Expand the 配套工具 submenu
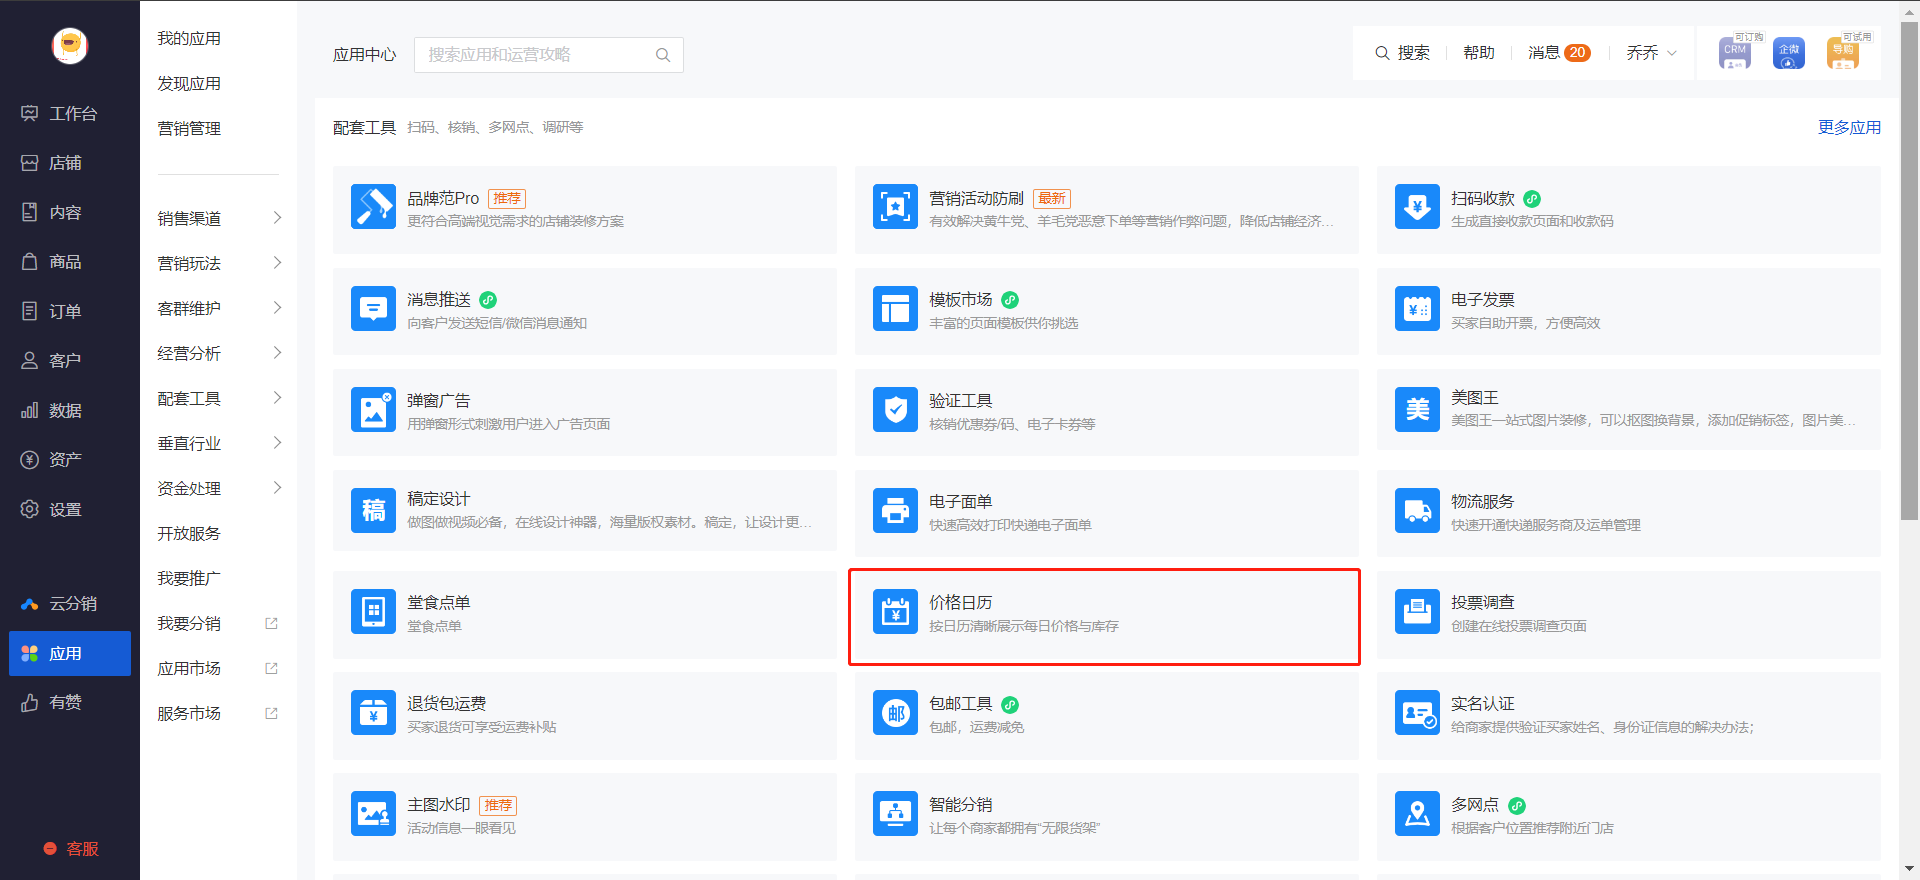1920x880 pixels. (277, 398)
